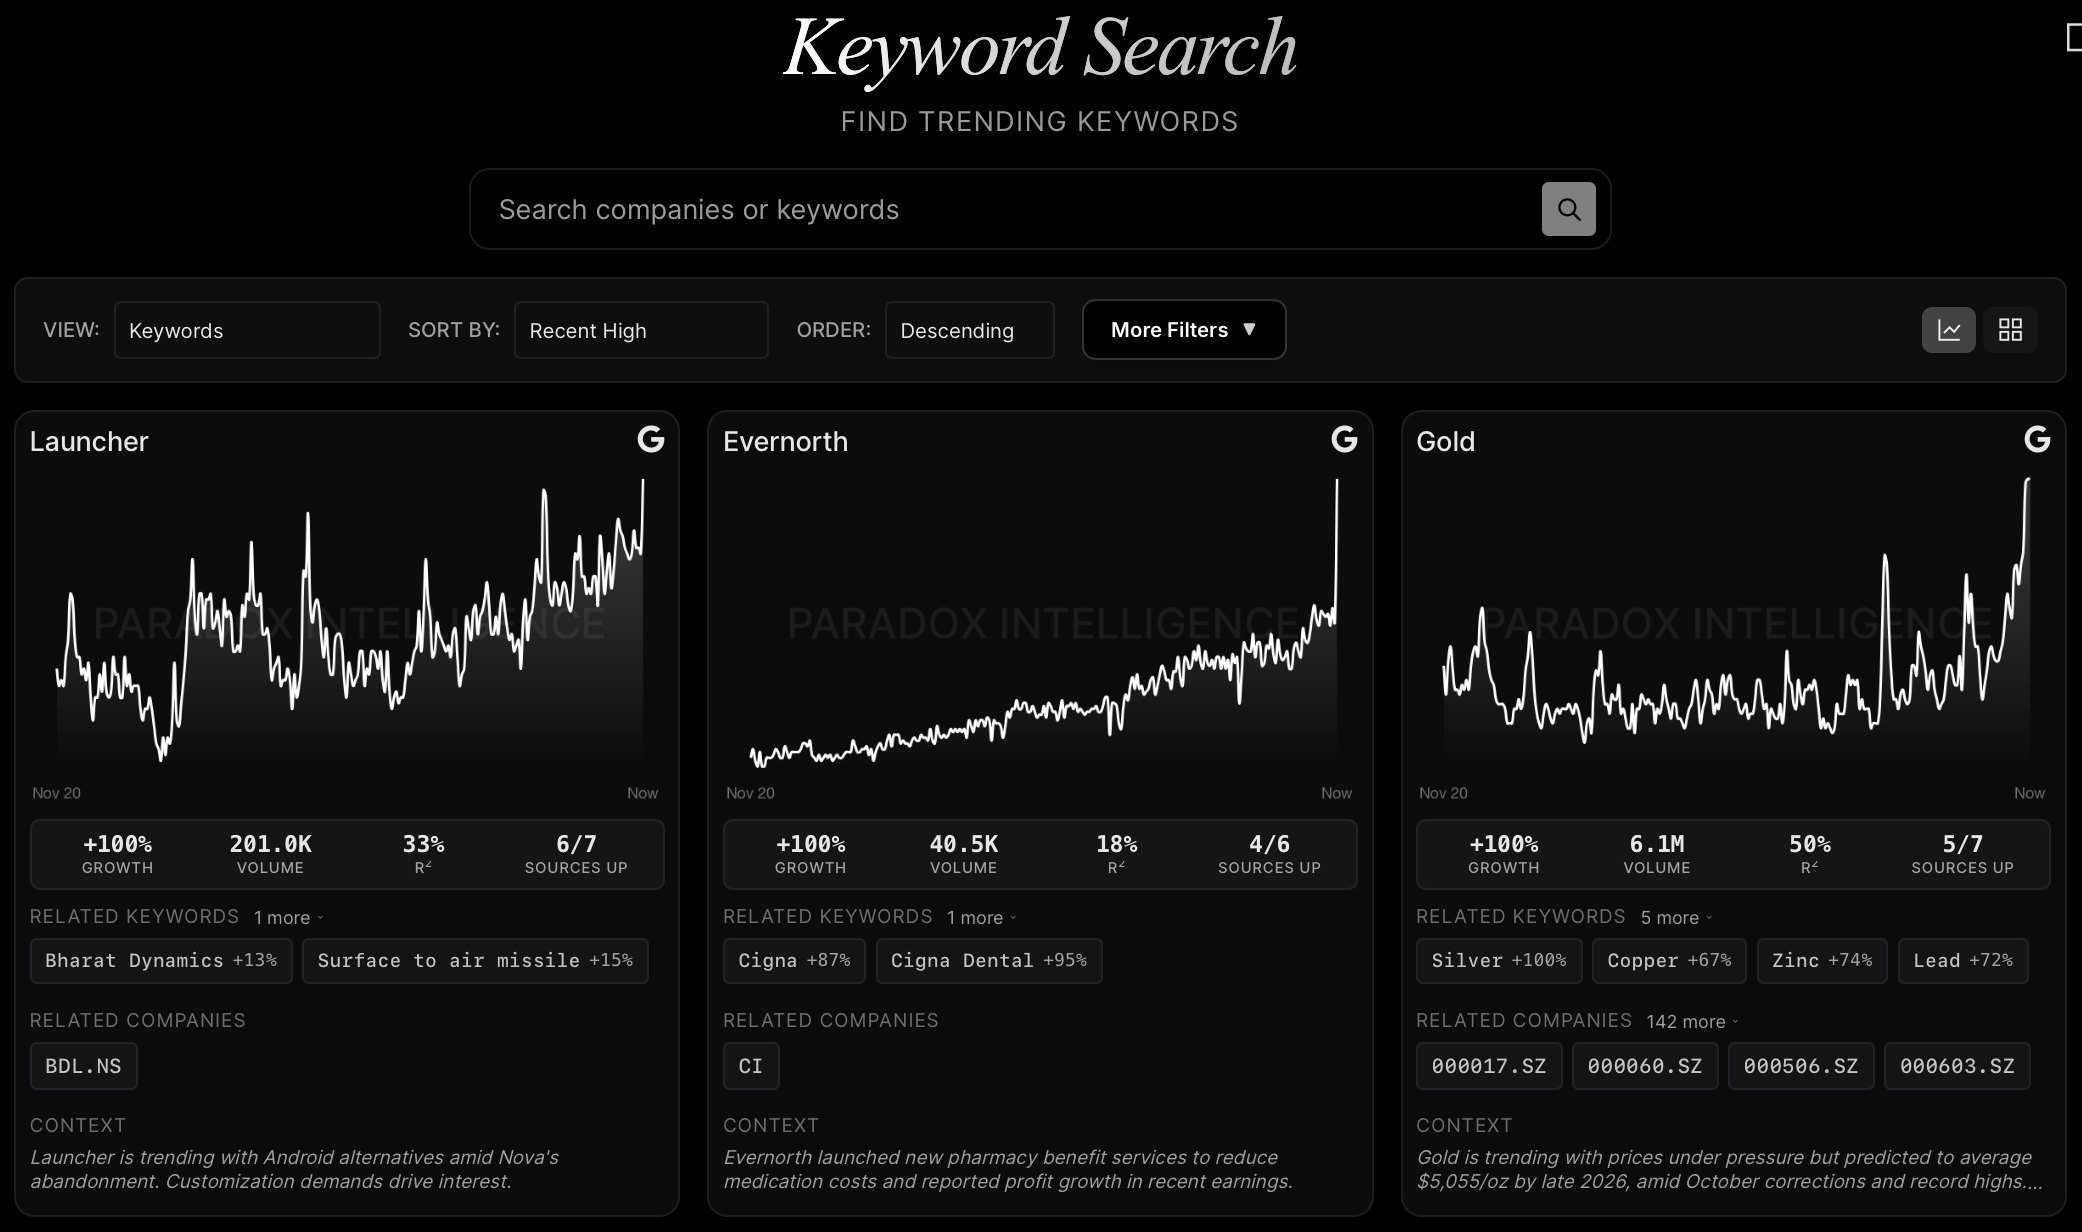The width and height of the screenshot is (2082, 1232).
Task: Select the CI company chip under Evernorth
Action: coord(750,1065)
